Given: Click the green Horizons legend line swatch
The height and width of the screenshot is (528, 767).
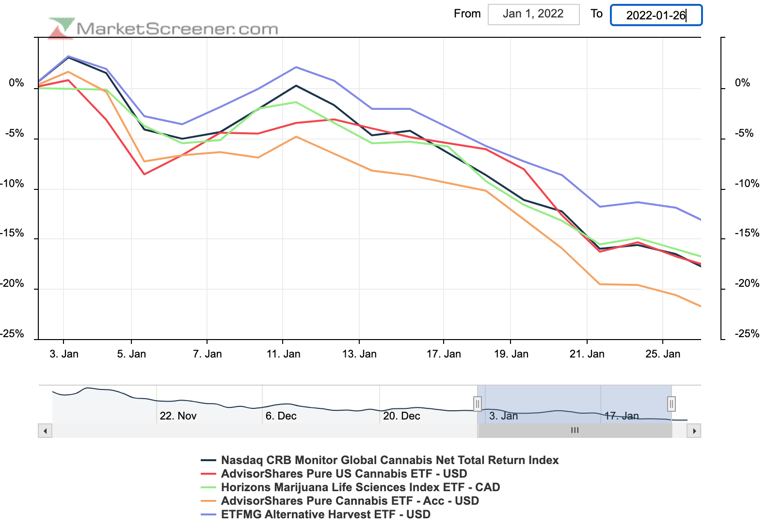Looking at the screenshot, I should (208, 487).
